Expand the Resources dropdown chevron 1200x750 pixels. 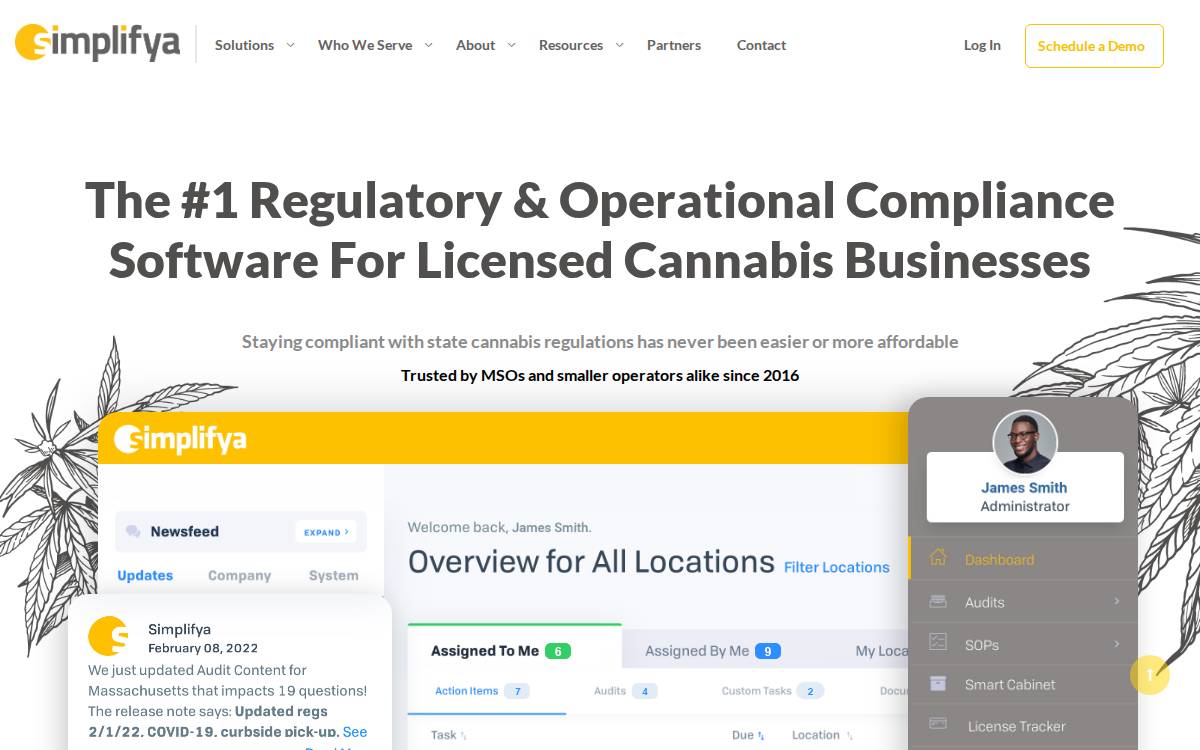tap(619, 45)
